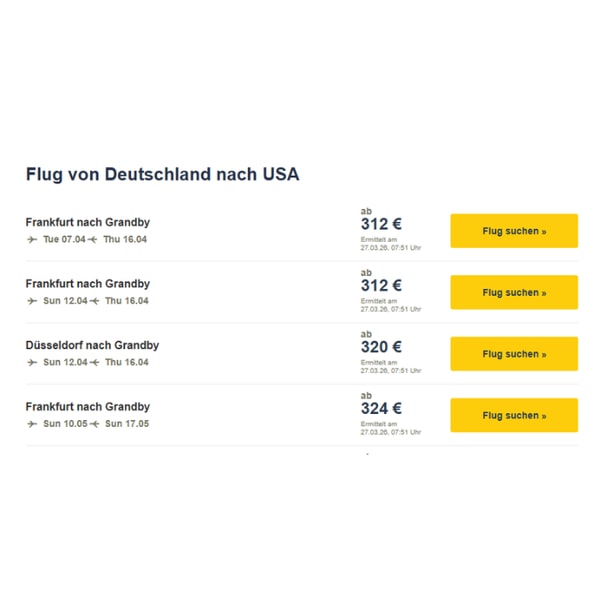Click the Flug von Deutschland nach USA heading

[x=162, y=174]
